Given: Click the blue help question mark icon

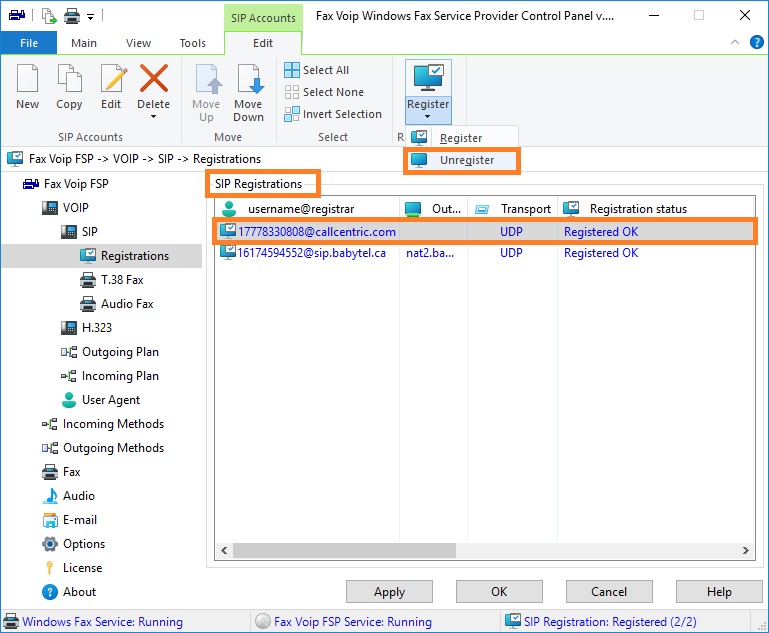Looking at the screenshot, I should click(x=756, y=42).
